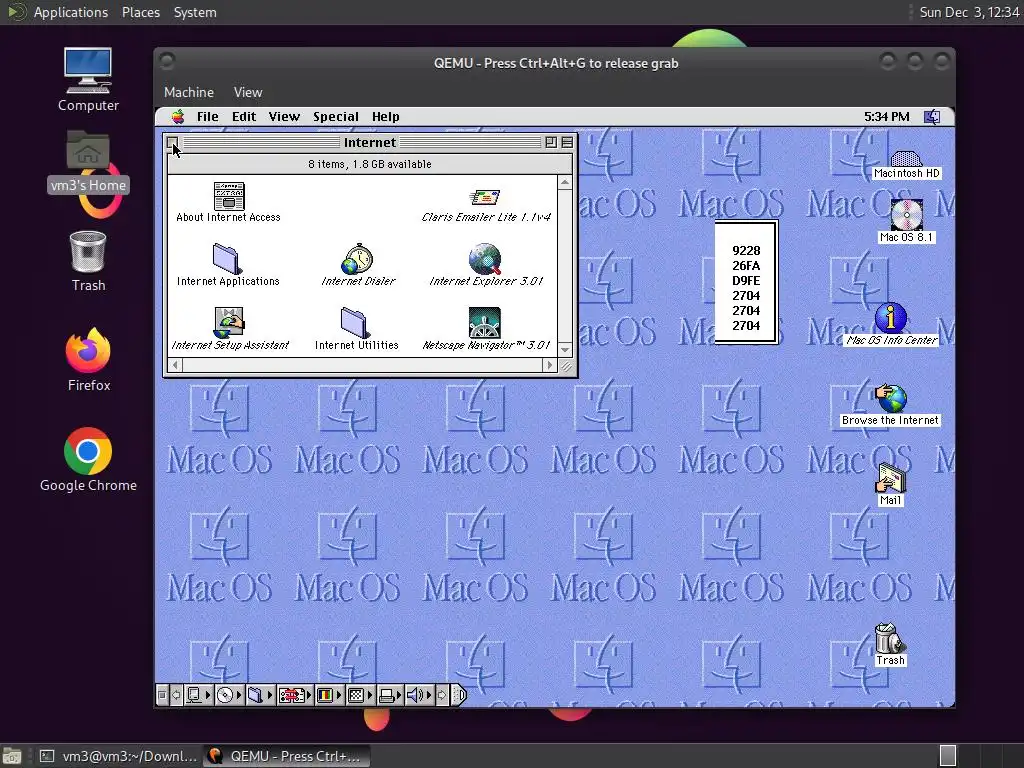
Task: Open the host Applications menu
Action: coord(71,12)
